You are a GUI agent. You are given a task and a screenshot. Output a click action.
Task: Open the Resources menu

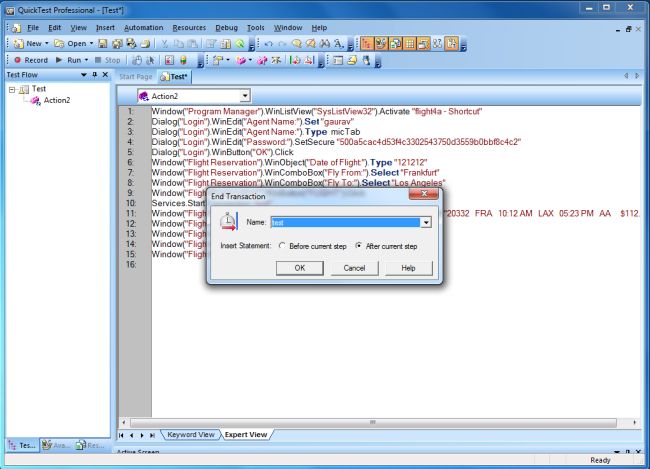pyautogui.click(x=189, y=28)
